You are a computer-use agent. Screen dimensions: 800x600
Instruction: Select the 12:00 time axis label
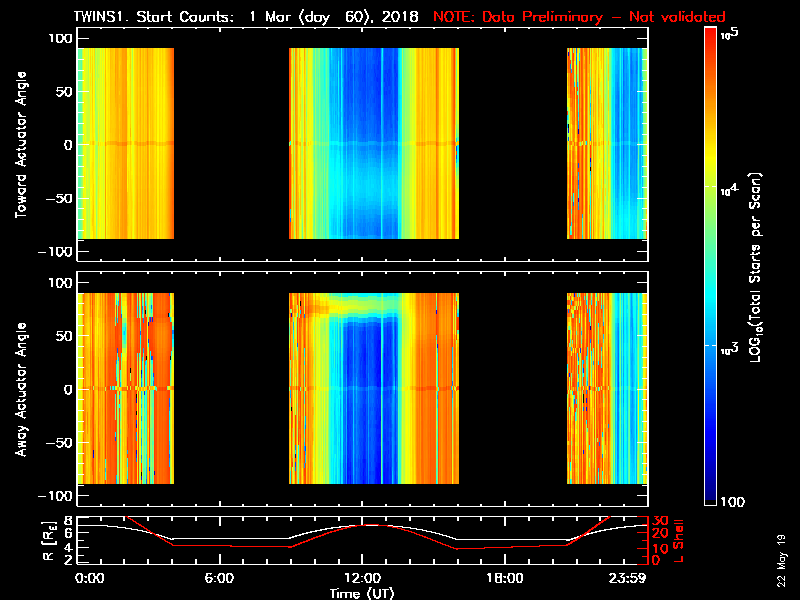(x=361, y=578)
